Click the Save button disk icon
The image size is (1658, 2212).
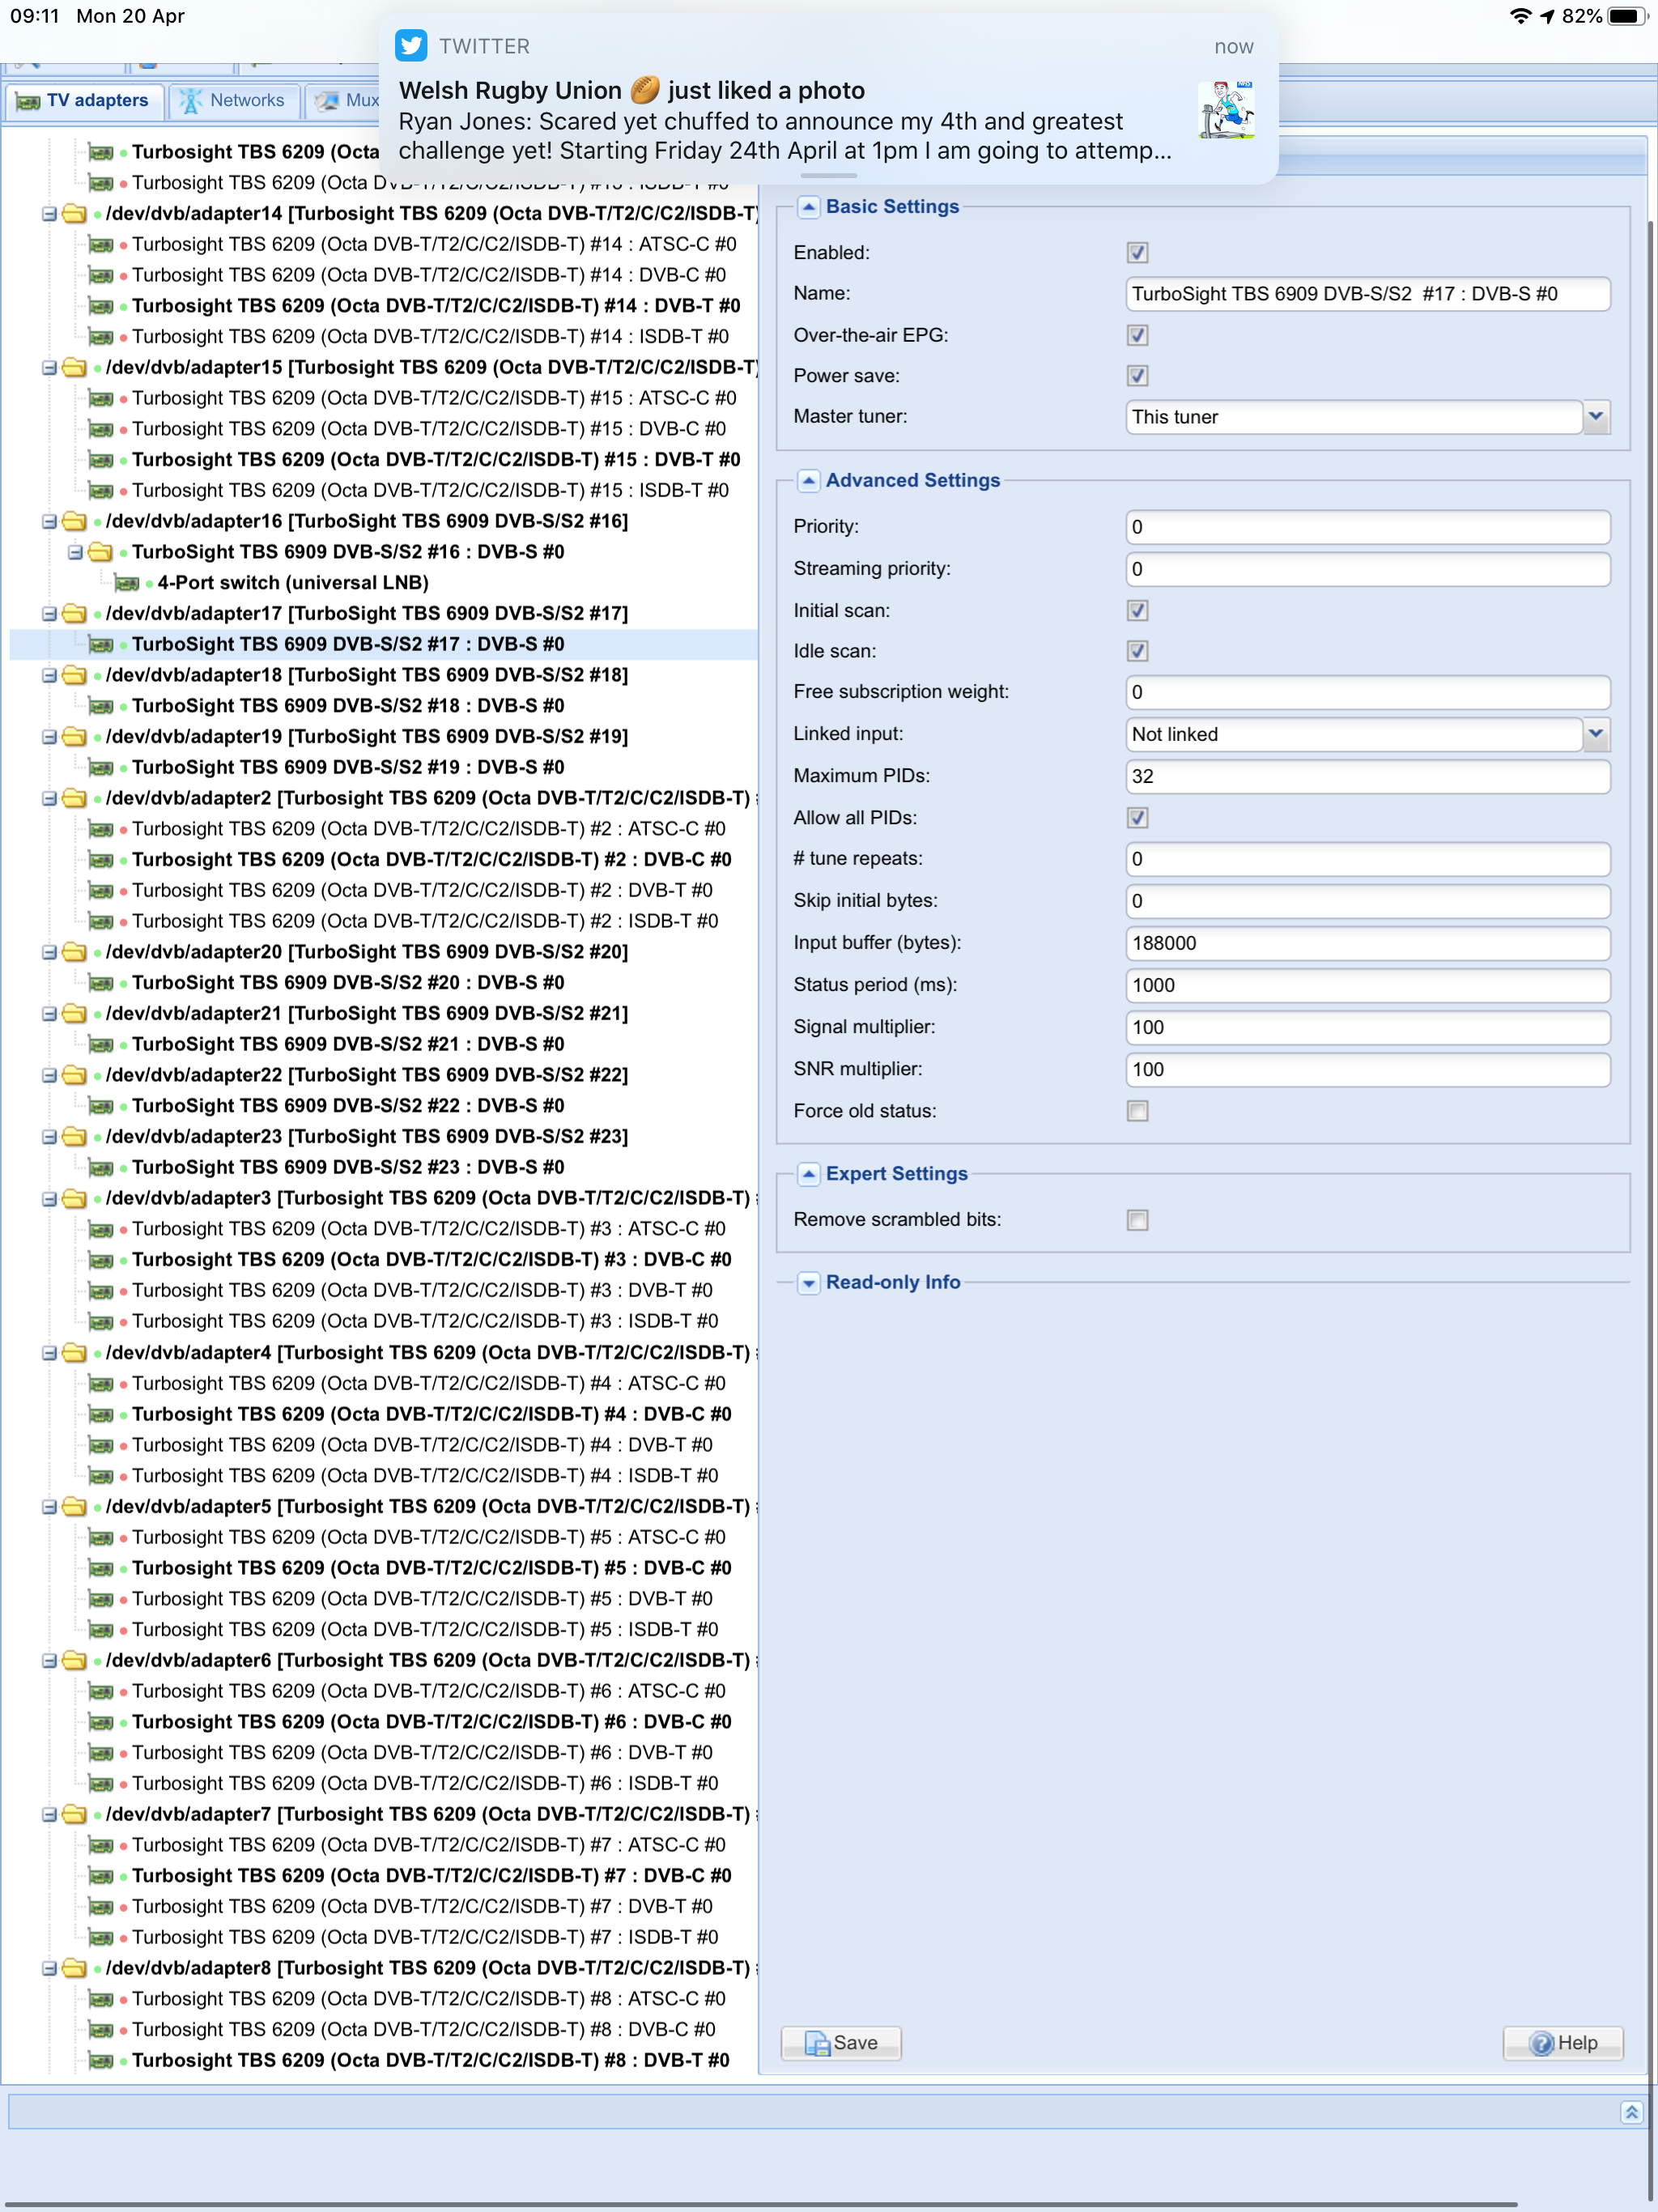pyautogui.click(x=817, y=2043)
